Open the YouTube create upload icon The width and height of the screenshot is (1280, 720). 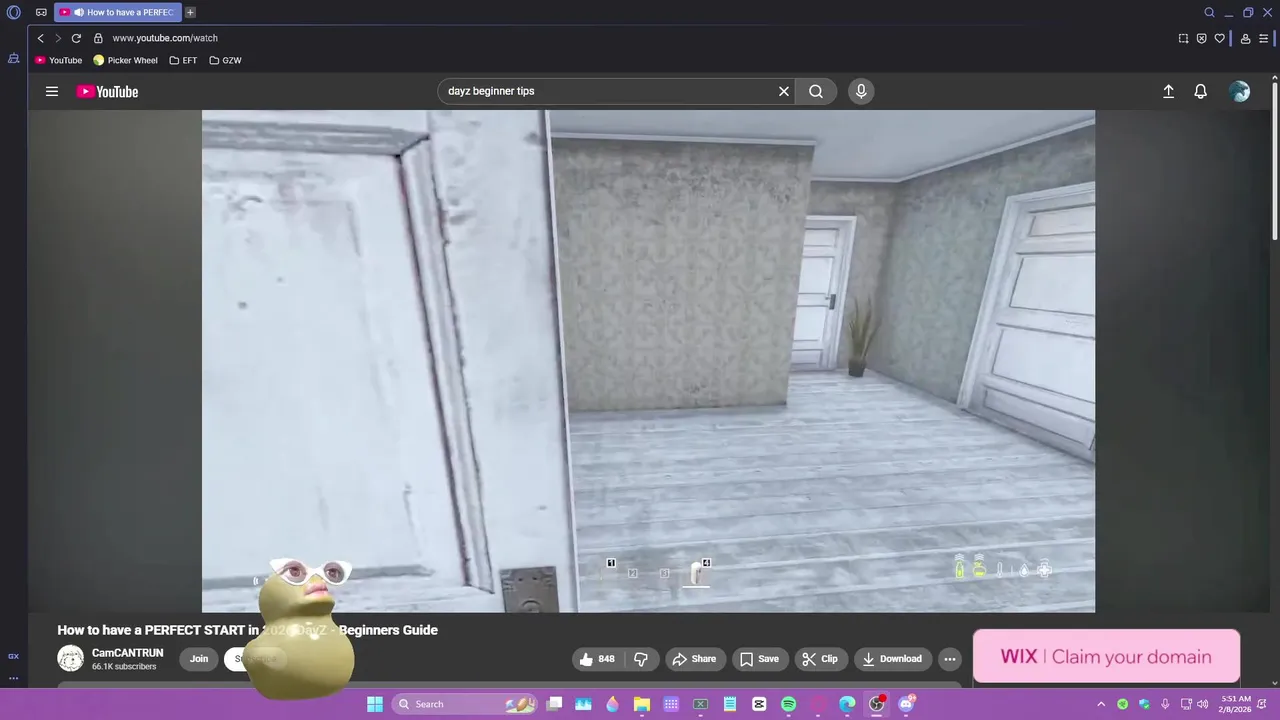(1168, 91)
